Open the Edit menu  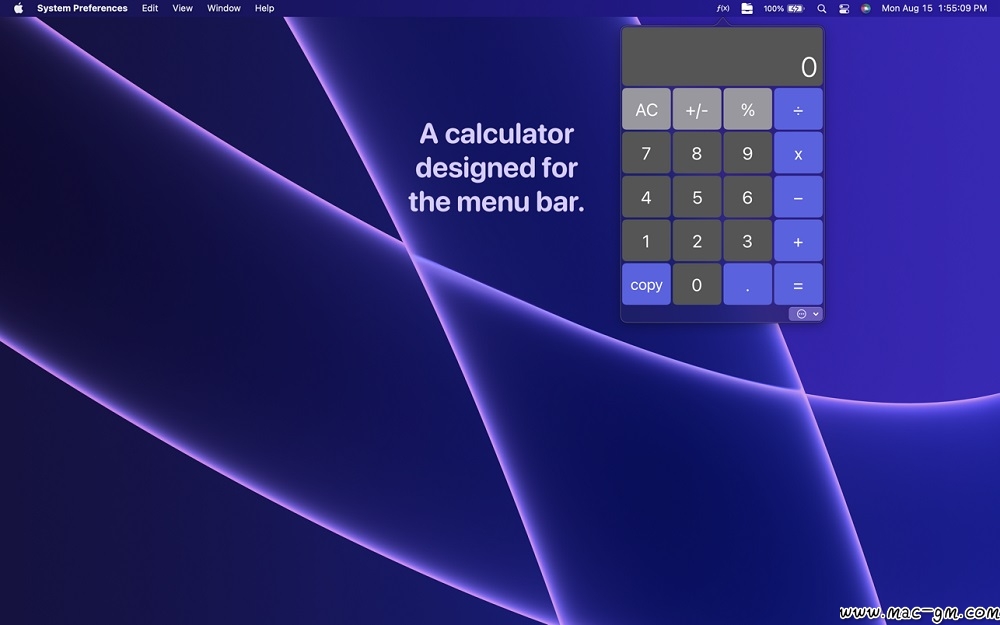tap(150, 8)
